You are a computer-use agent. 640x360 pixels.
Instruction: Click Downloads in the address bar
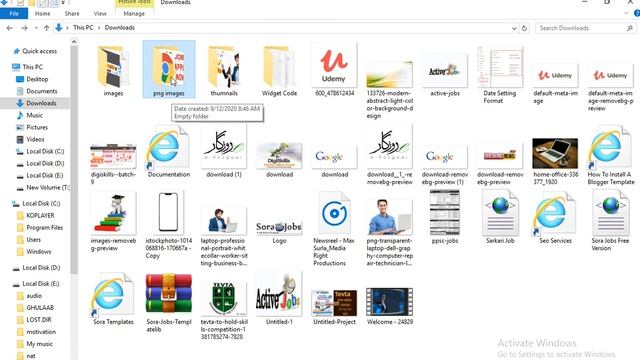pyautogui.click(x=120, y=28)
